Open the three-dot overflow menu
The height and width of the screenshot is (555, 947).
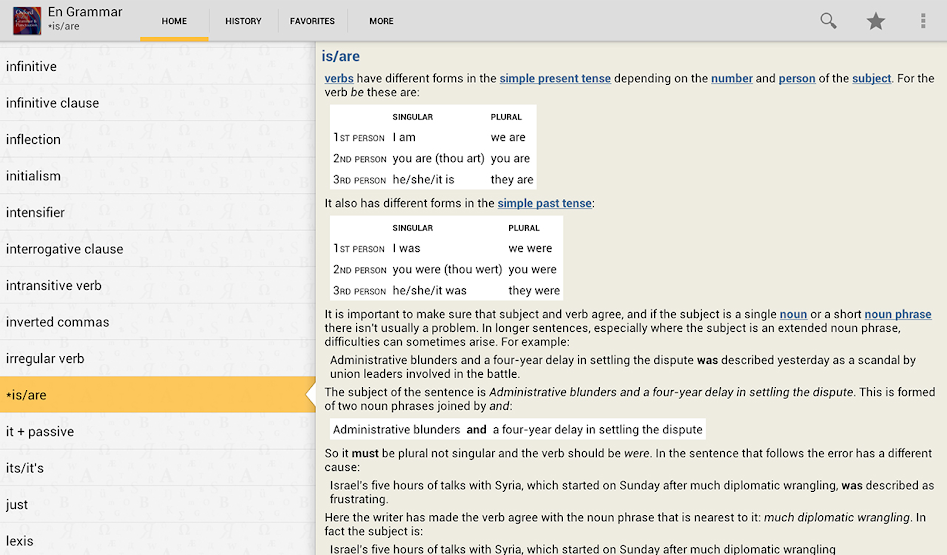[922, 21]
